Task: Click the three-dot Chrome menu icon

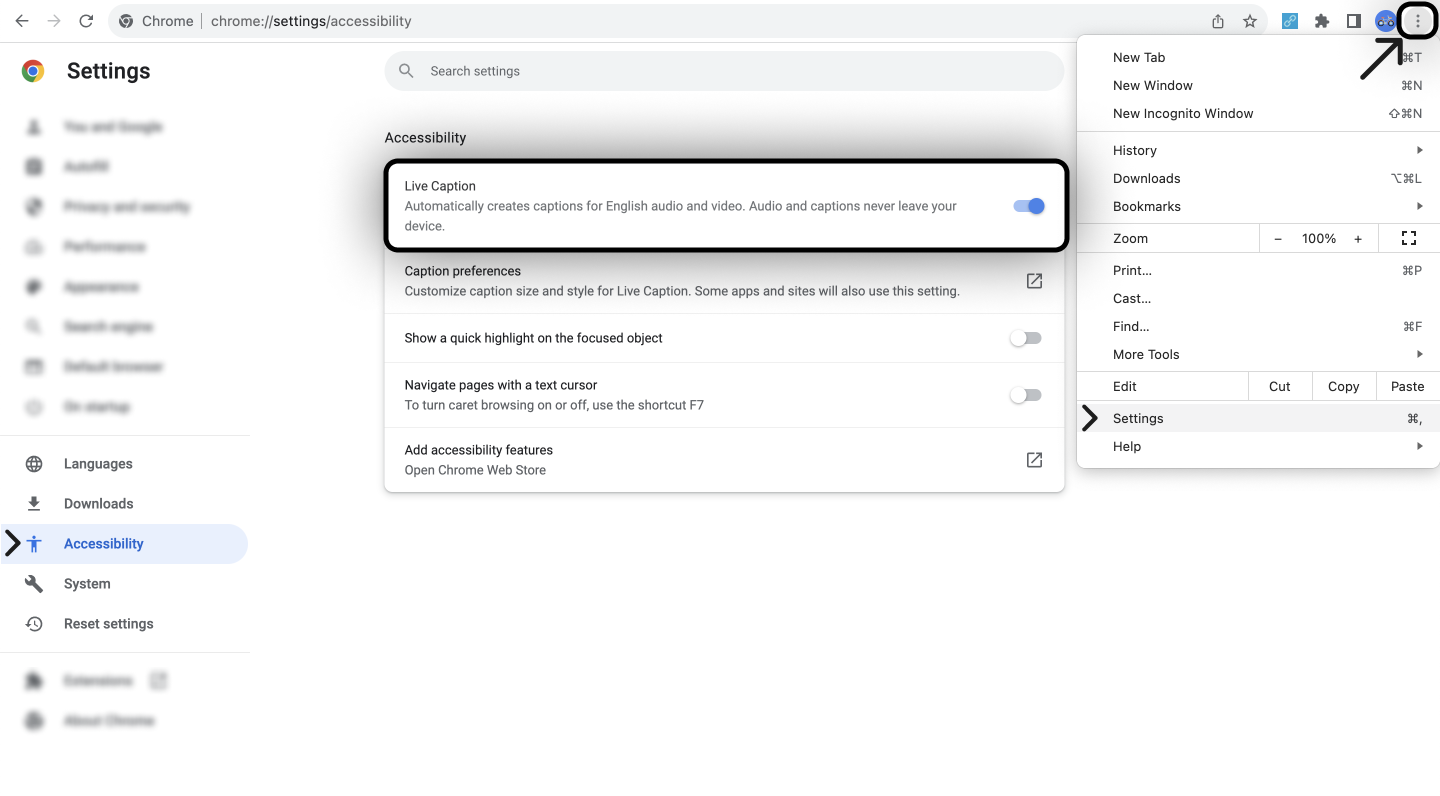Action: [x=1417, y=21]
